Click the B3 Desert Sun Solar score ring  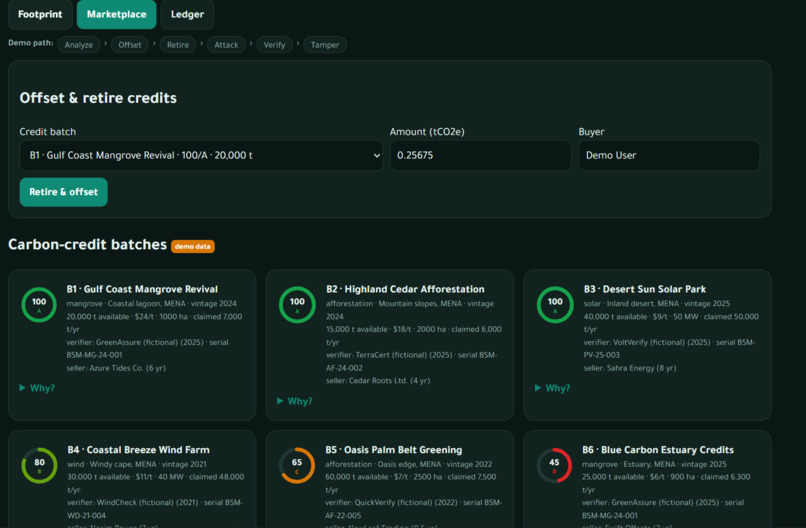(555, 304)
